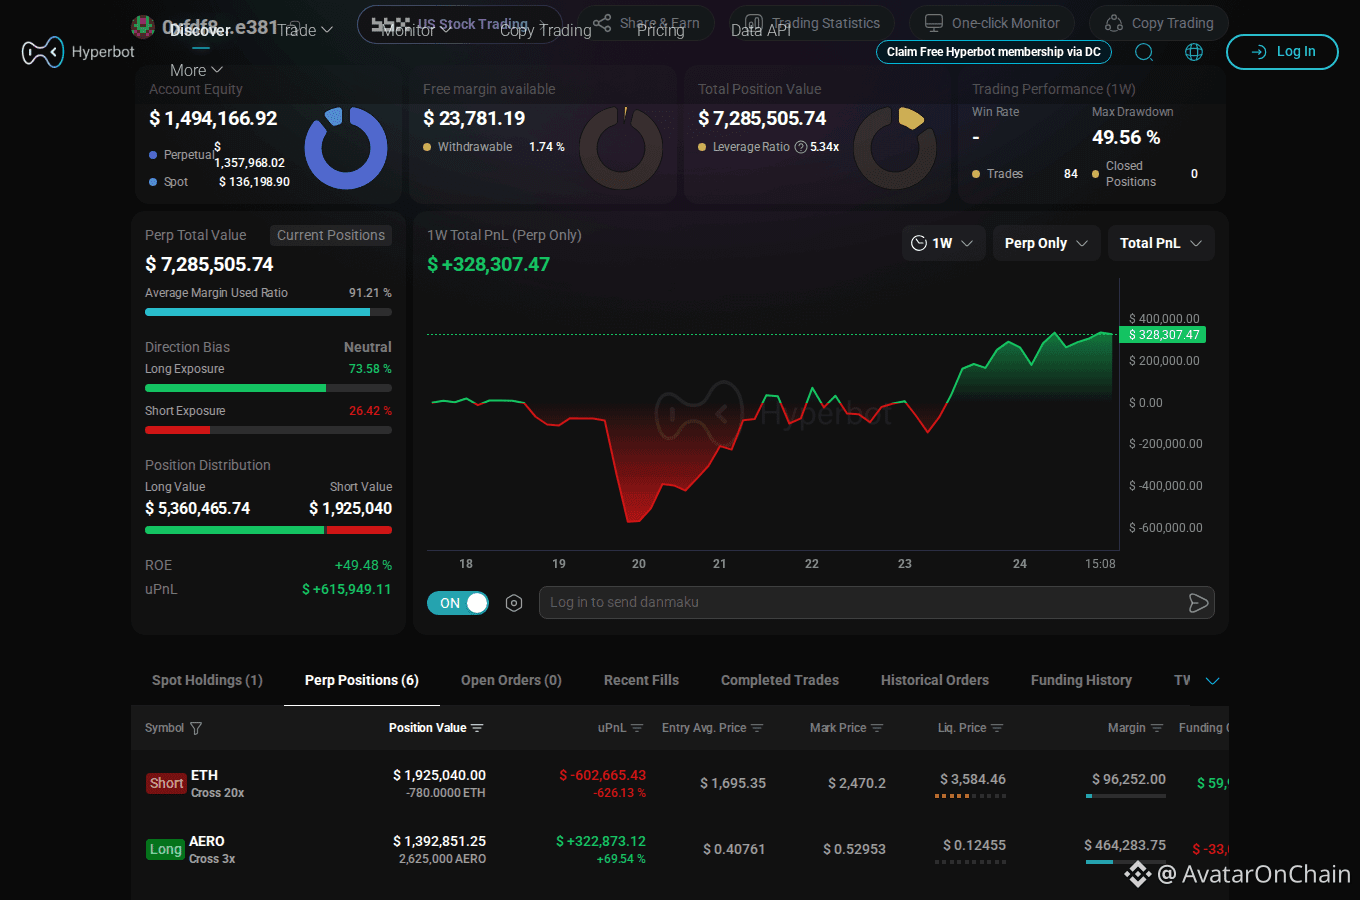1360x900 pixels.
Task: Open the search magnifier icon
Action: 1144,52
